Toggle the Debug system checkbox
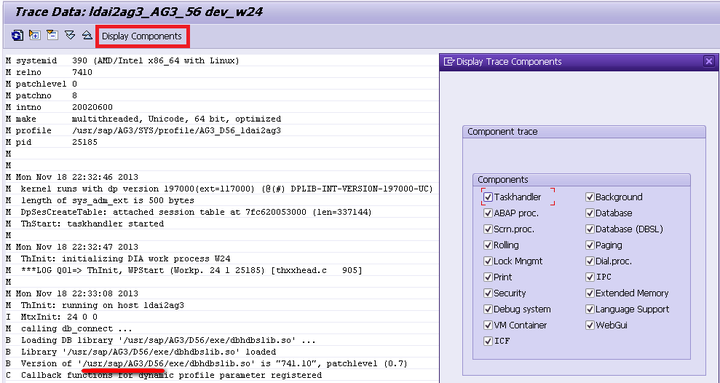The image size is (720, 383). pos(488,310)
